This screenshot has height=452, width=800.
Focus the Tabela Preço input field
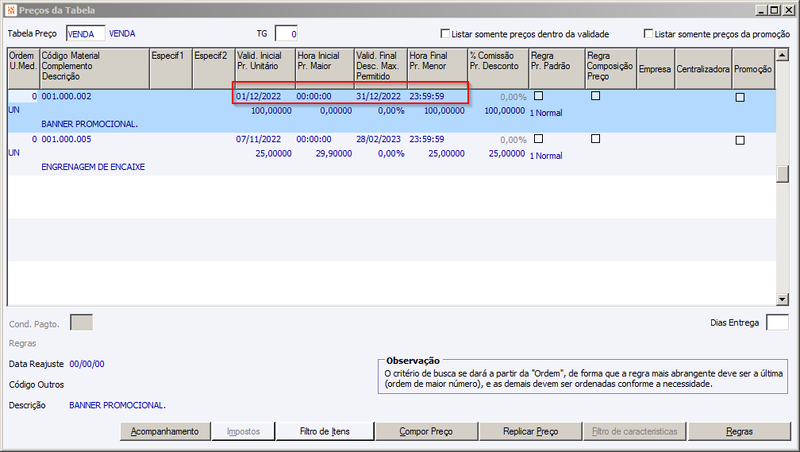click(x=85, y=34)
